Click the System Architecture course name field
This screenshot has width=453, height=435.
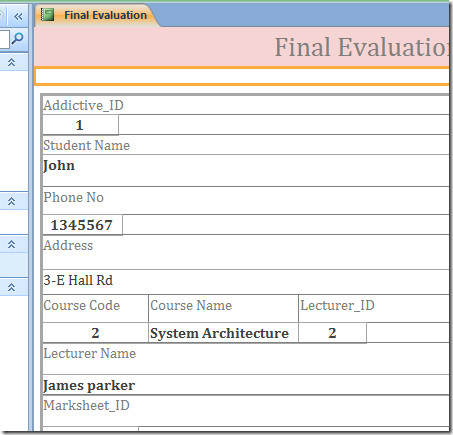tap(223, 333)
